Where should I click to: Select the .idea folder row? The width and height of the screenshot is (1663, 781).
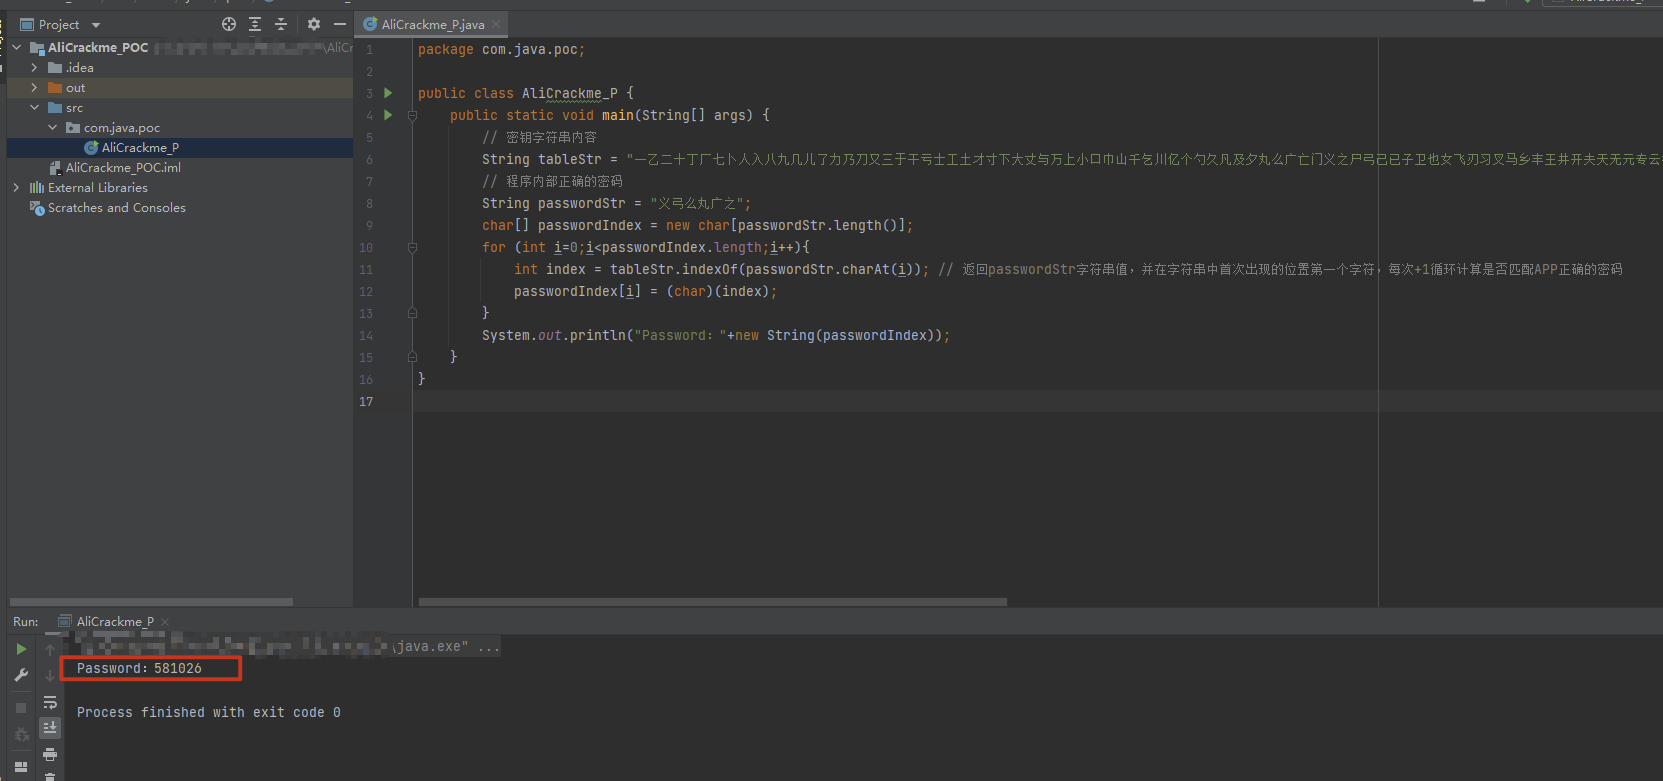coord(180,67)
